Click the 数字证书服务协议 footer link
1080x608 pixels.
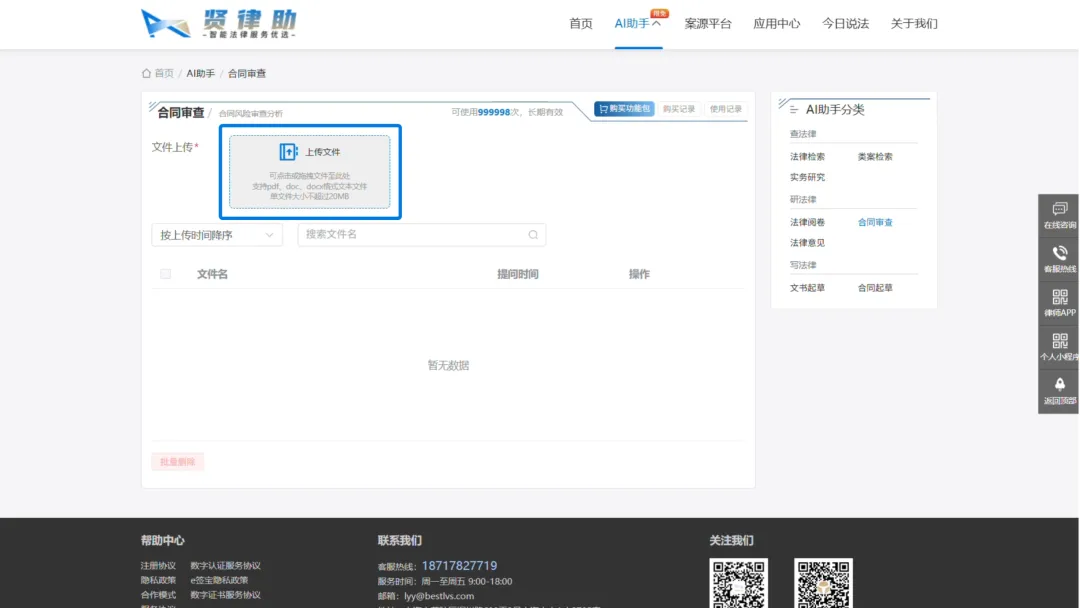coord(225,594)
